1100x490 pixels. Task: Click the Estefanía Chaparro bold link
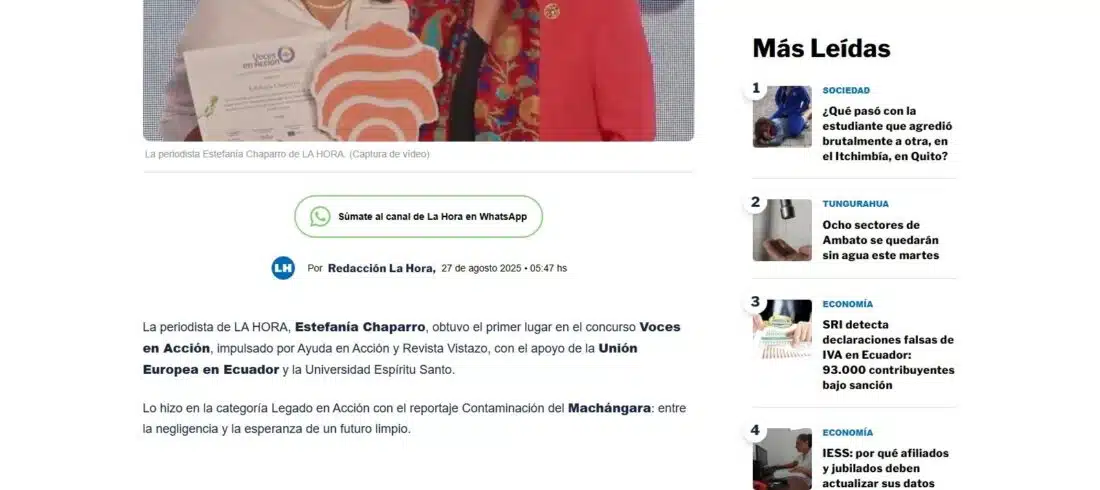pos(360,327)
